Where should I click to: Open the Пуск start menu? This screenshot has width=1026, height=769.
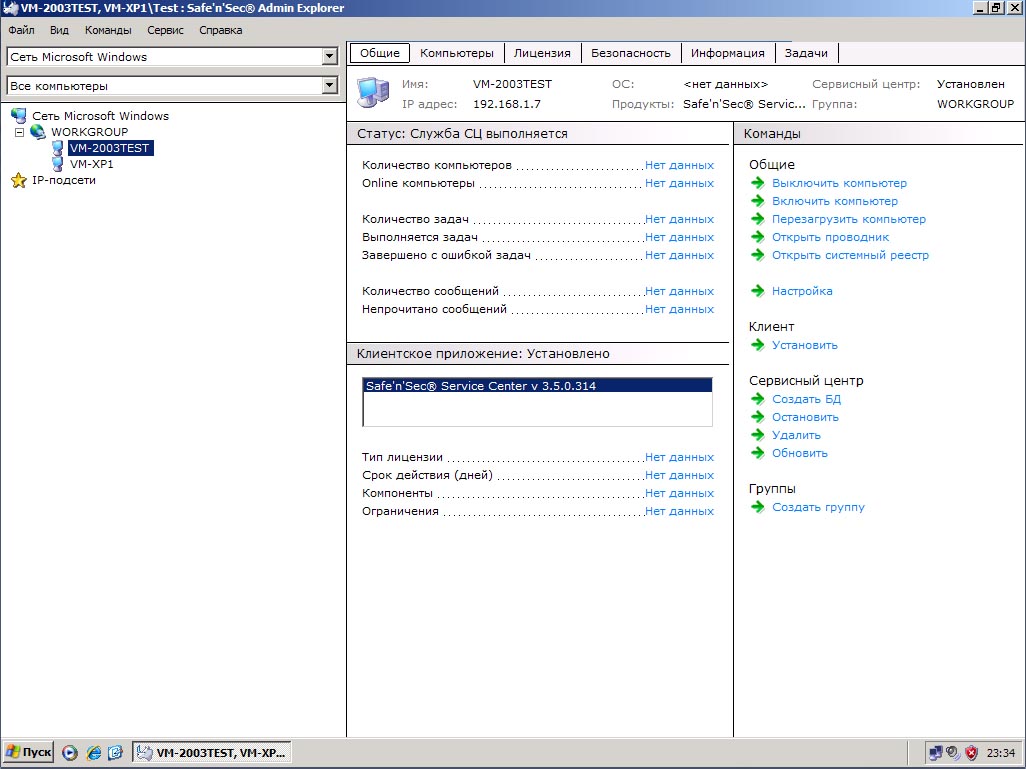click(x=27, y=753)
